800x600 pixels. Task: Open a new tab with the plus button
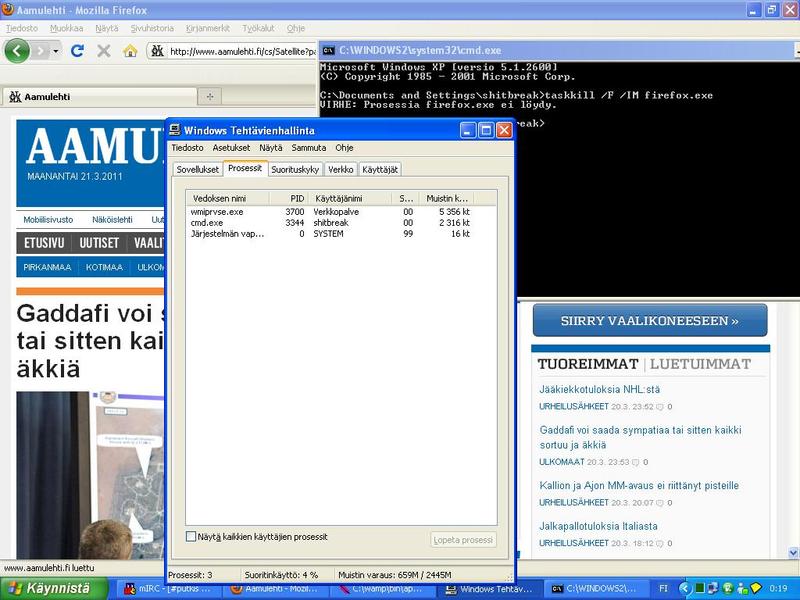click(x=210, y=96)
